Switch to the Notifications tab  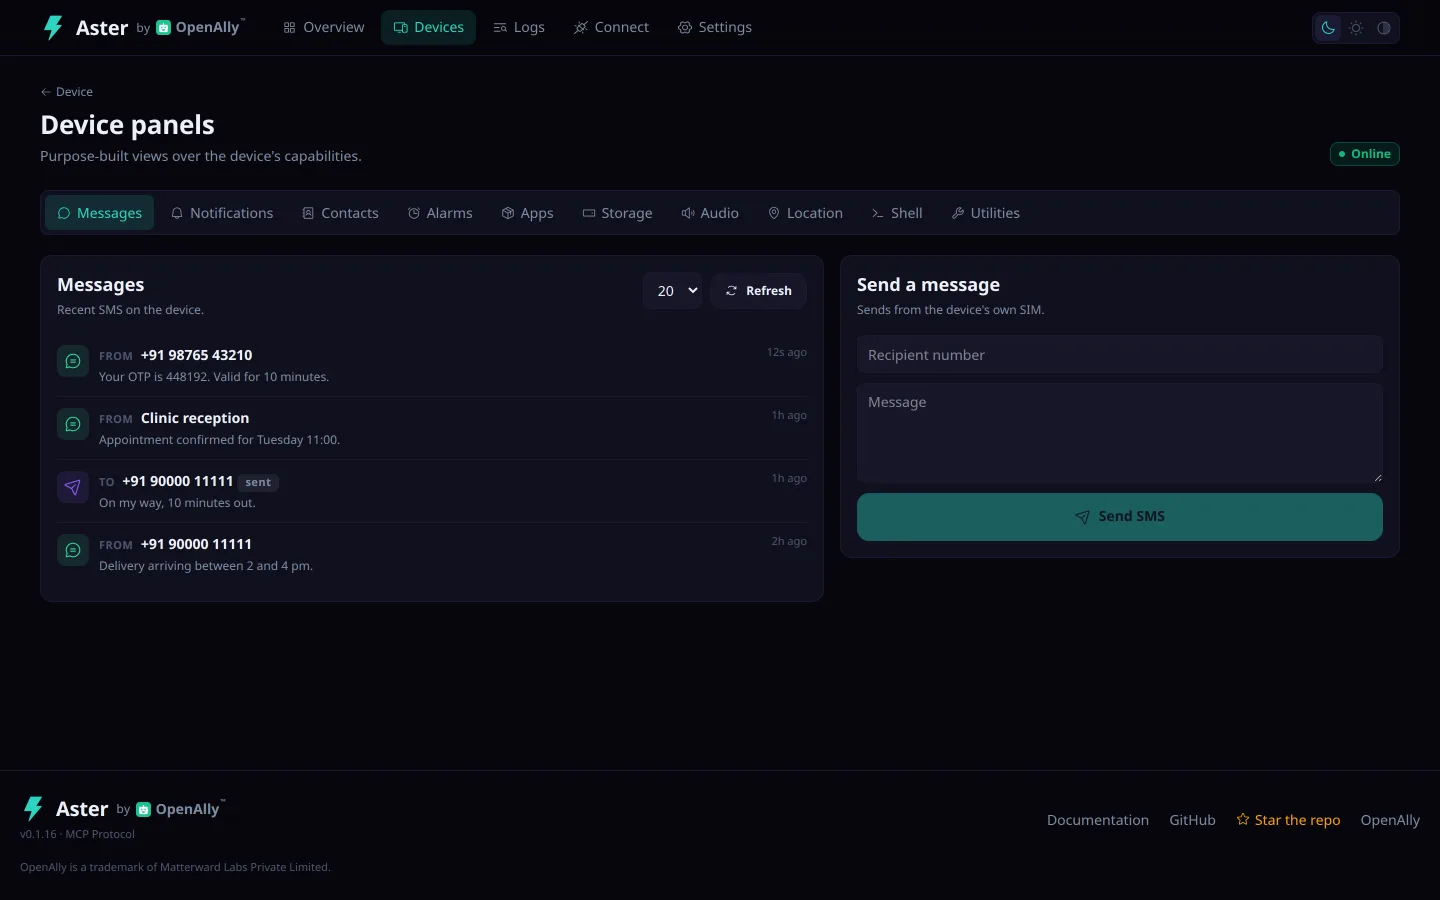click(222, 213)
